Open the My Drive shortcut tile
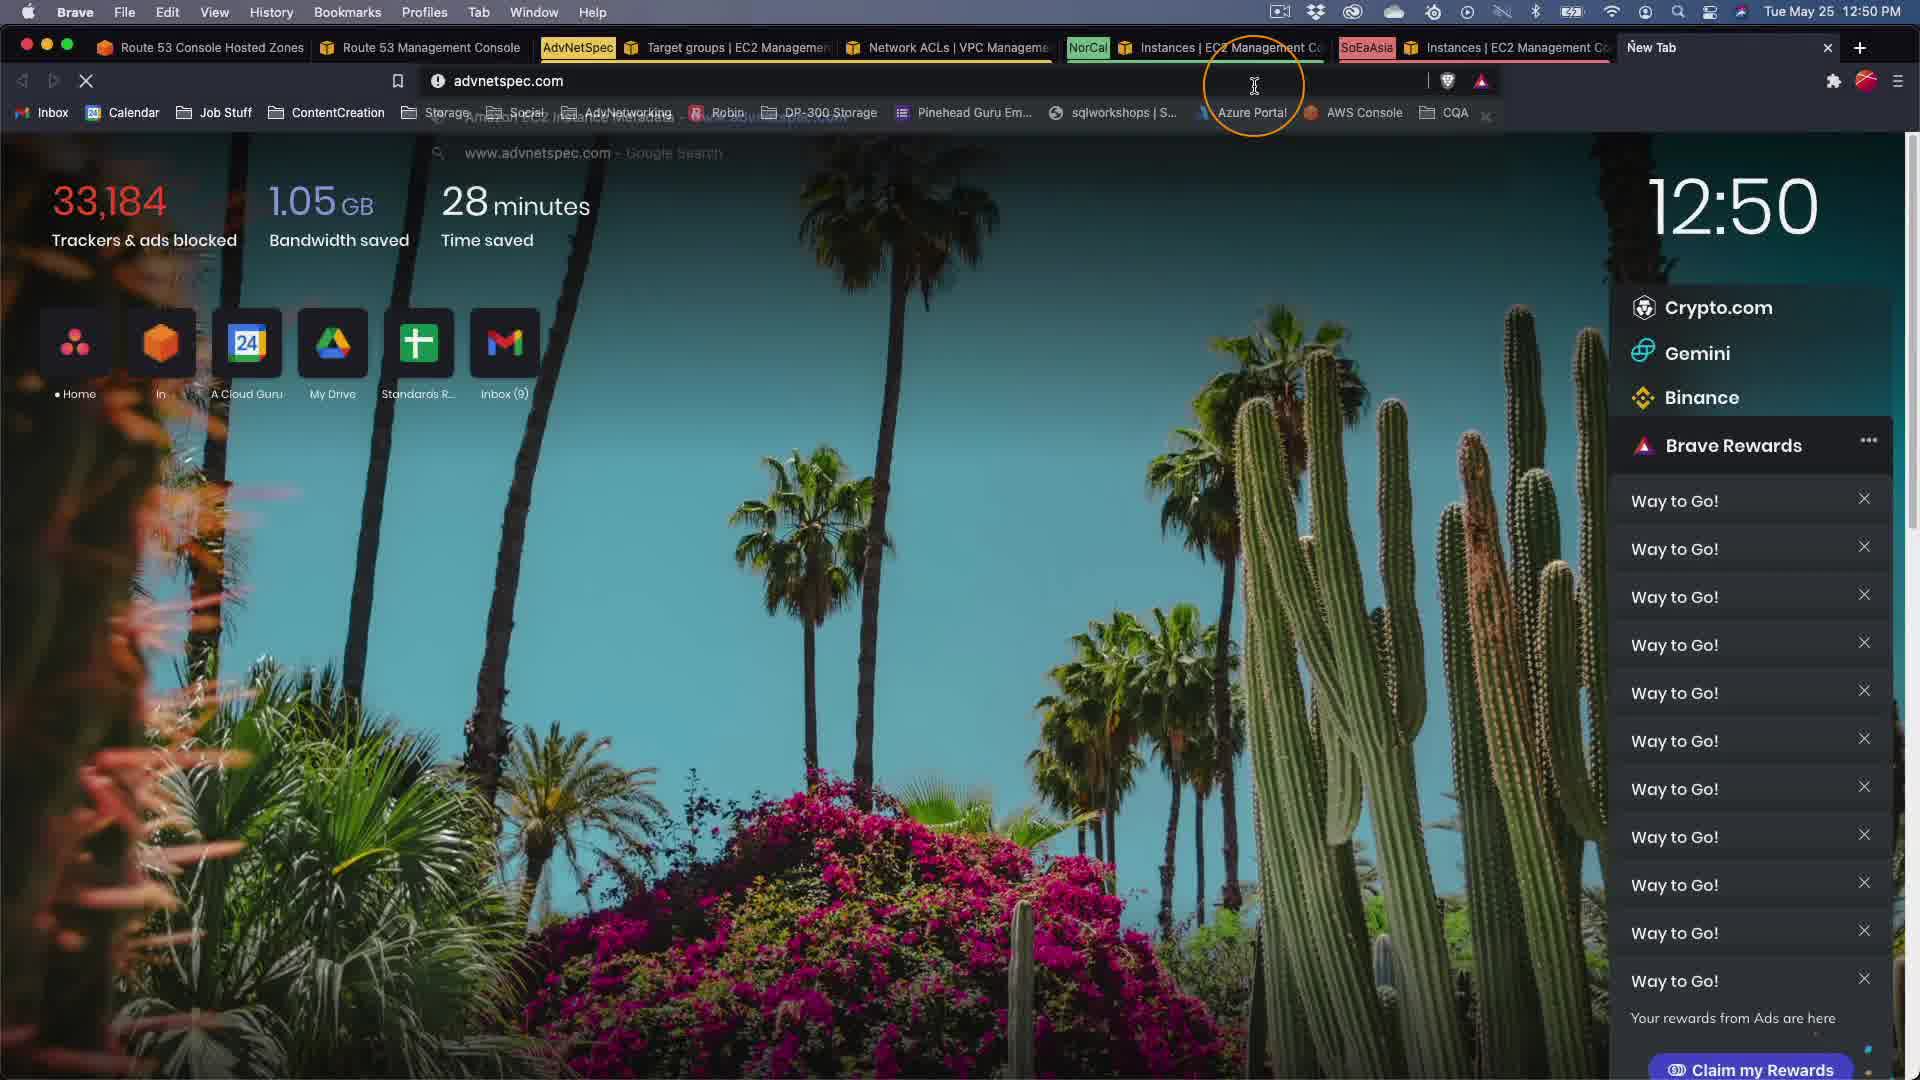The image size is (1920, 1080). (332, 344)
